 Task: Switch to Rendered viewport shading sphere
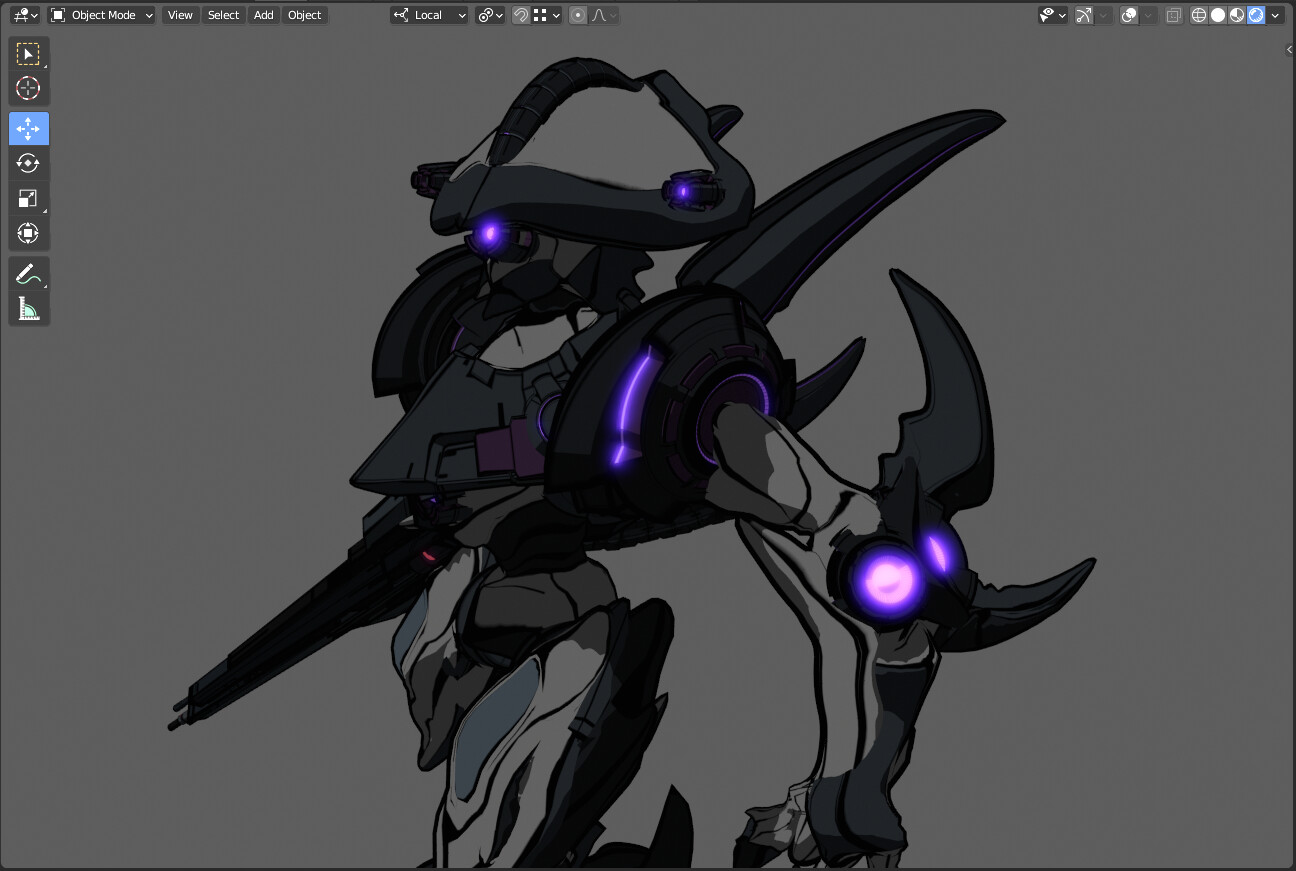1254,14
